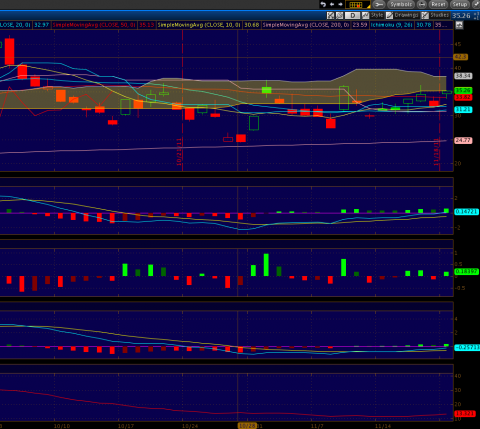Click the print icon button beside Symbols
Screen dimensions: 480x429
click(422, 4)
